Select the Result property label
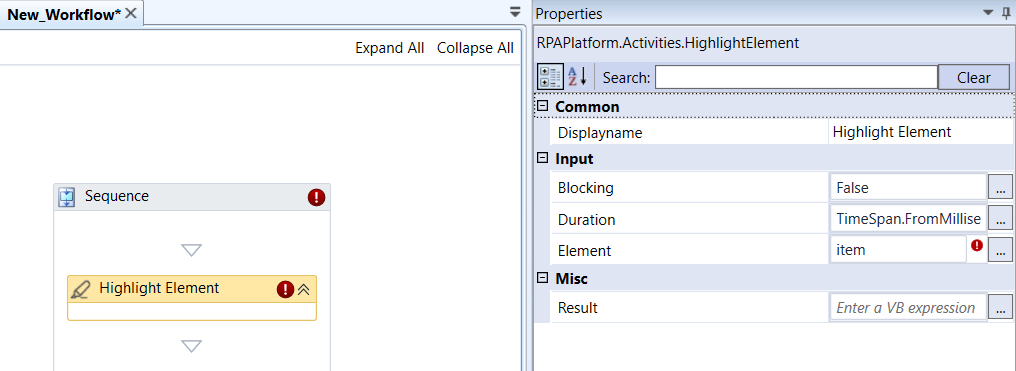The image size is (1016, 371). click(578, 308)
